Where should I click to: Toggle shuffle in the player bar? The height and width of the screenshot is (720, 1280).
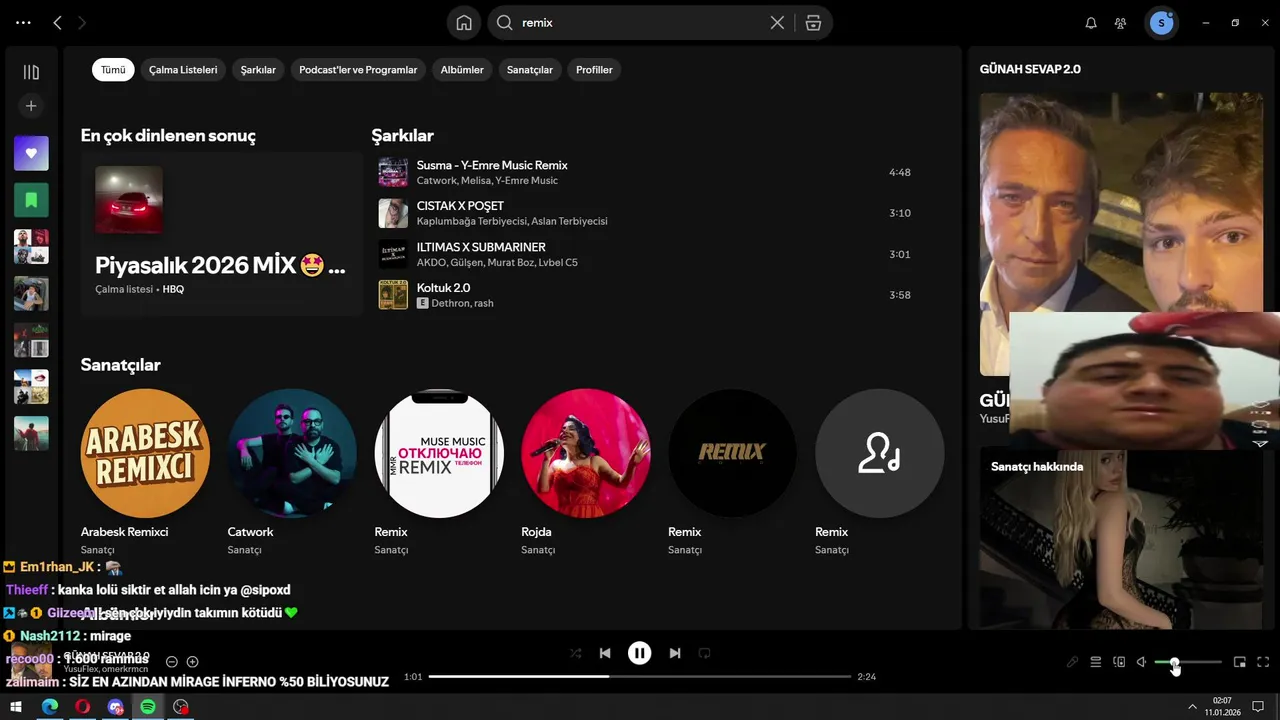point(575,653)
